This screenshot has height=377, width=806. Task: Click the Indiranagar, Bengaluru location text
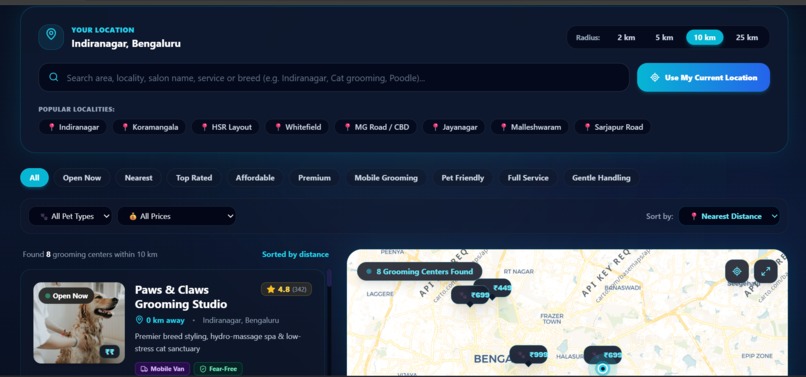(126, 44)
